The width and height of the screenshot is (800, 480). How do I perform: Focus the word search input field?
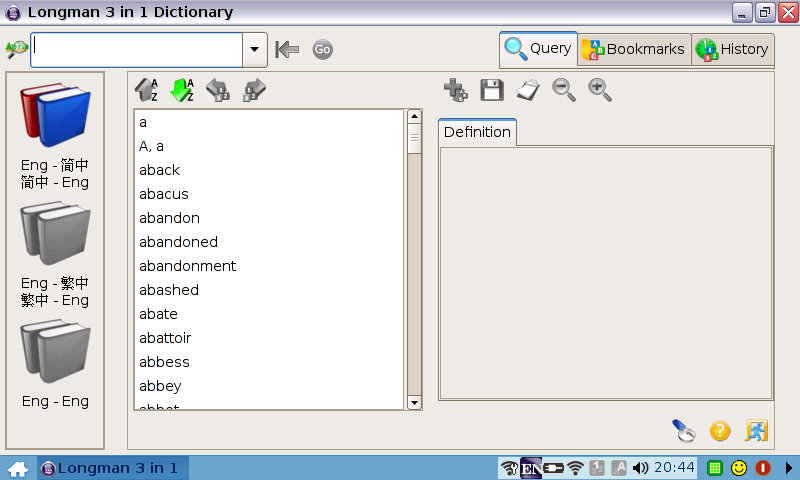(x=136, y=49)
